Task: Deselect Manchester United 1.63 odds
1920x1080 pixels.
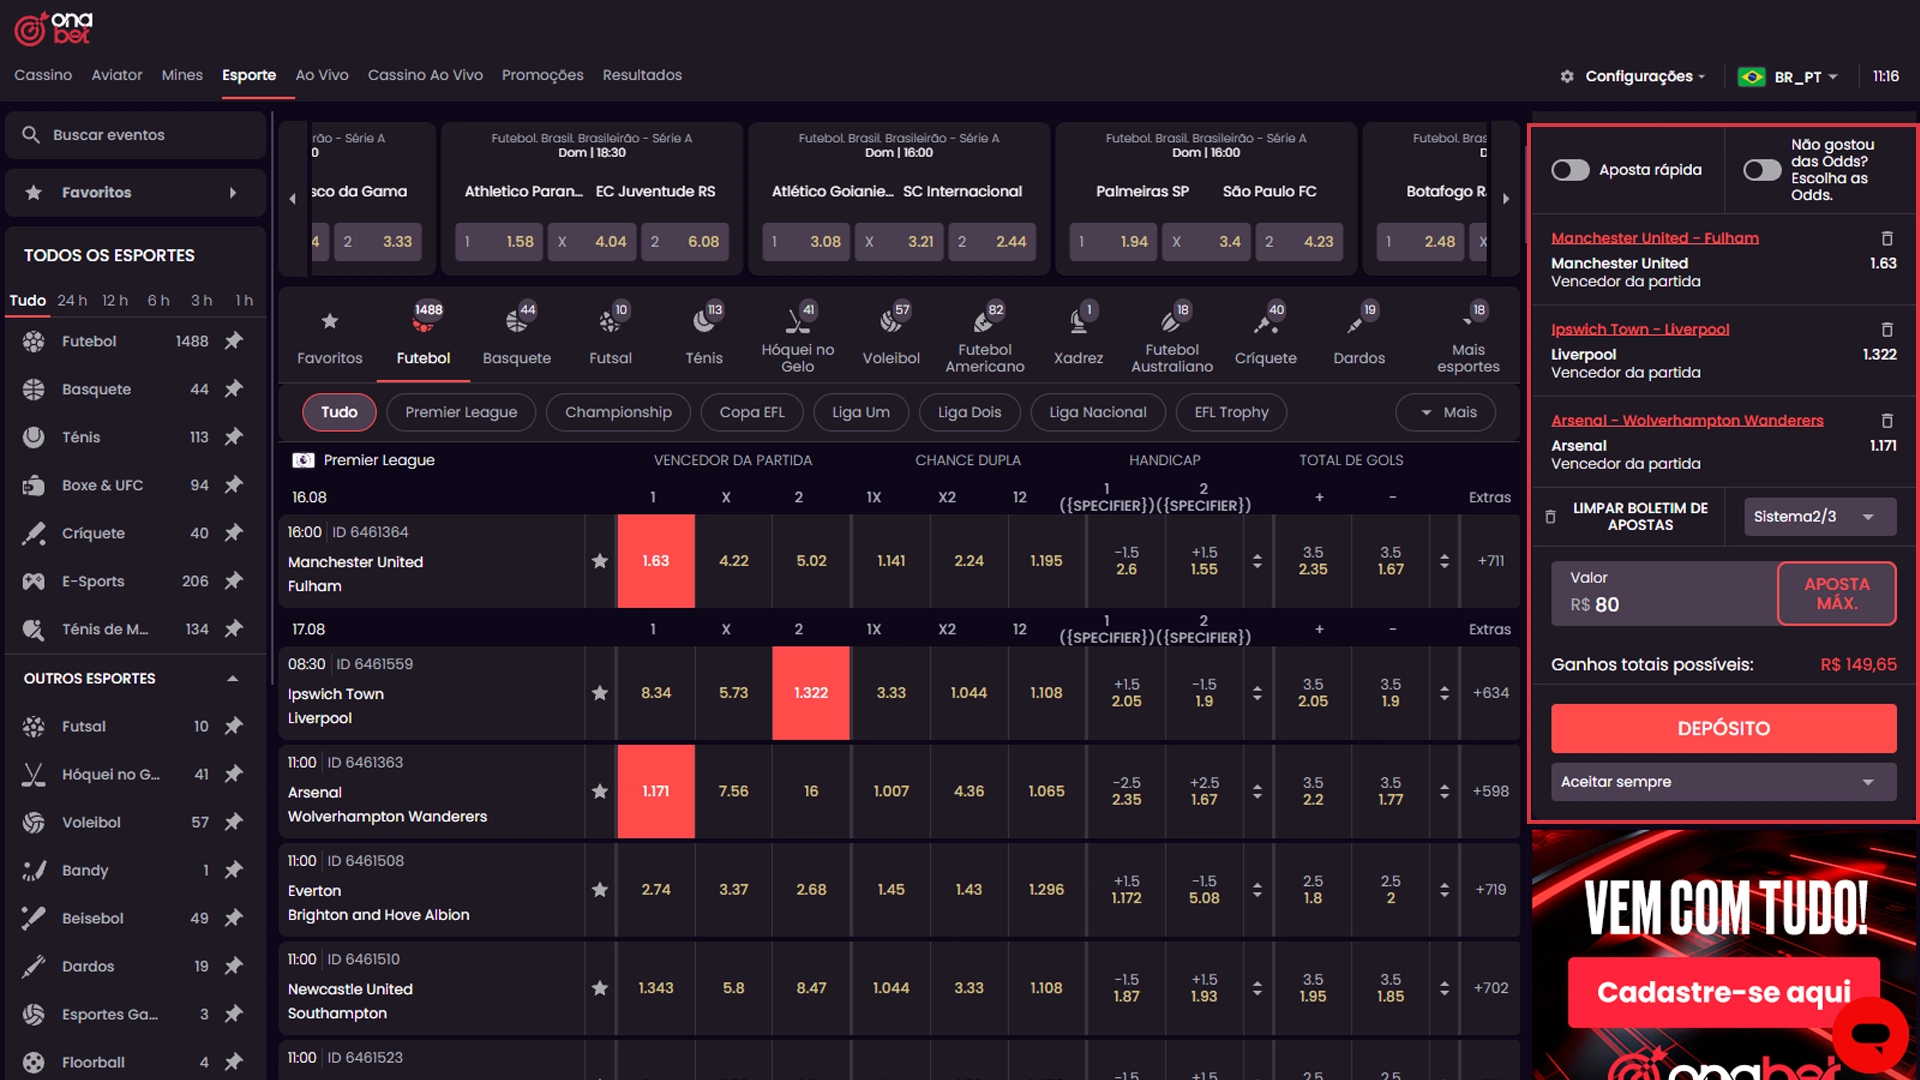Action: click(x=656, y=561)
